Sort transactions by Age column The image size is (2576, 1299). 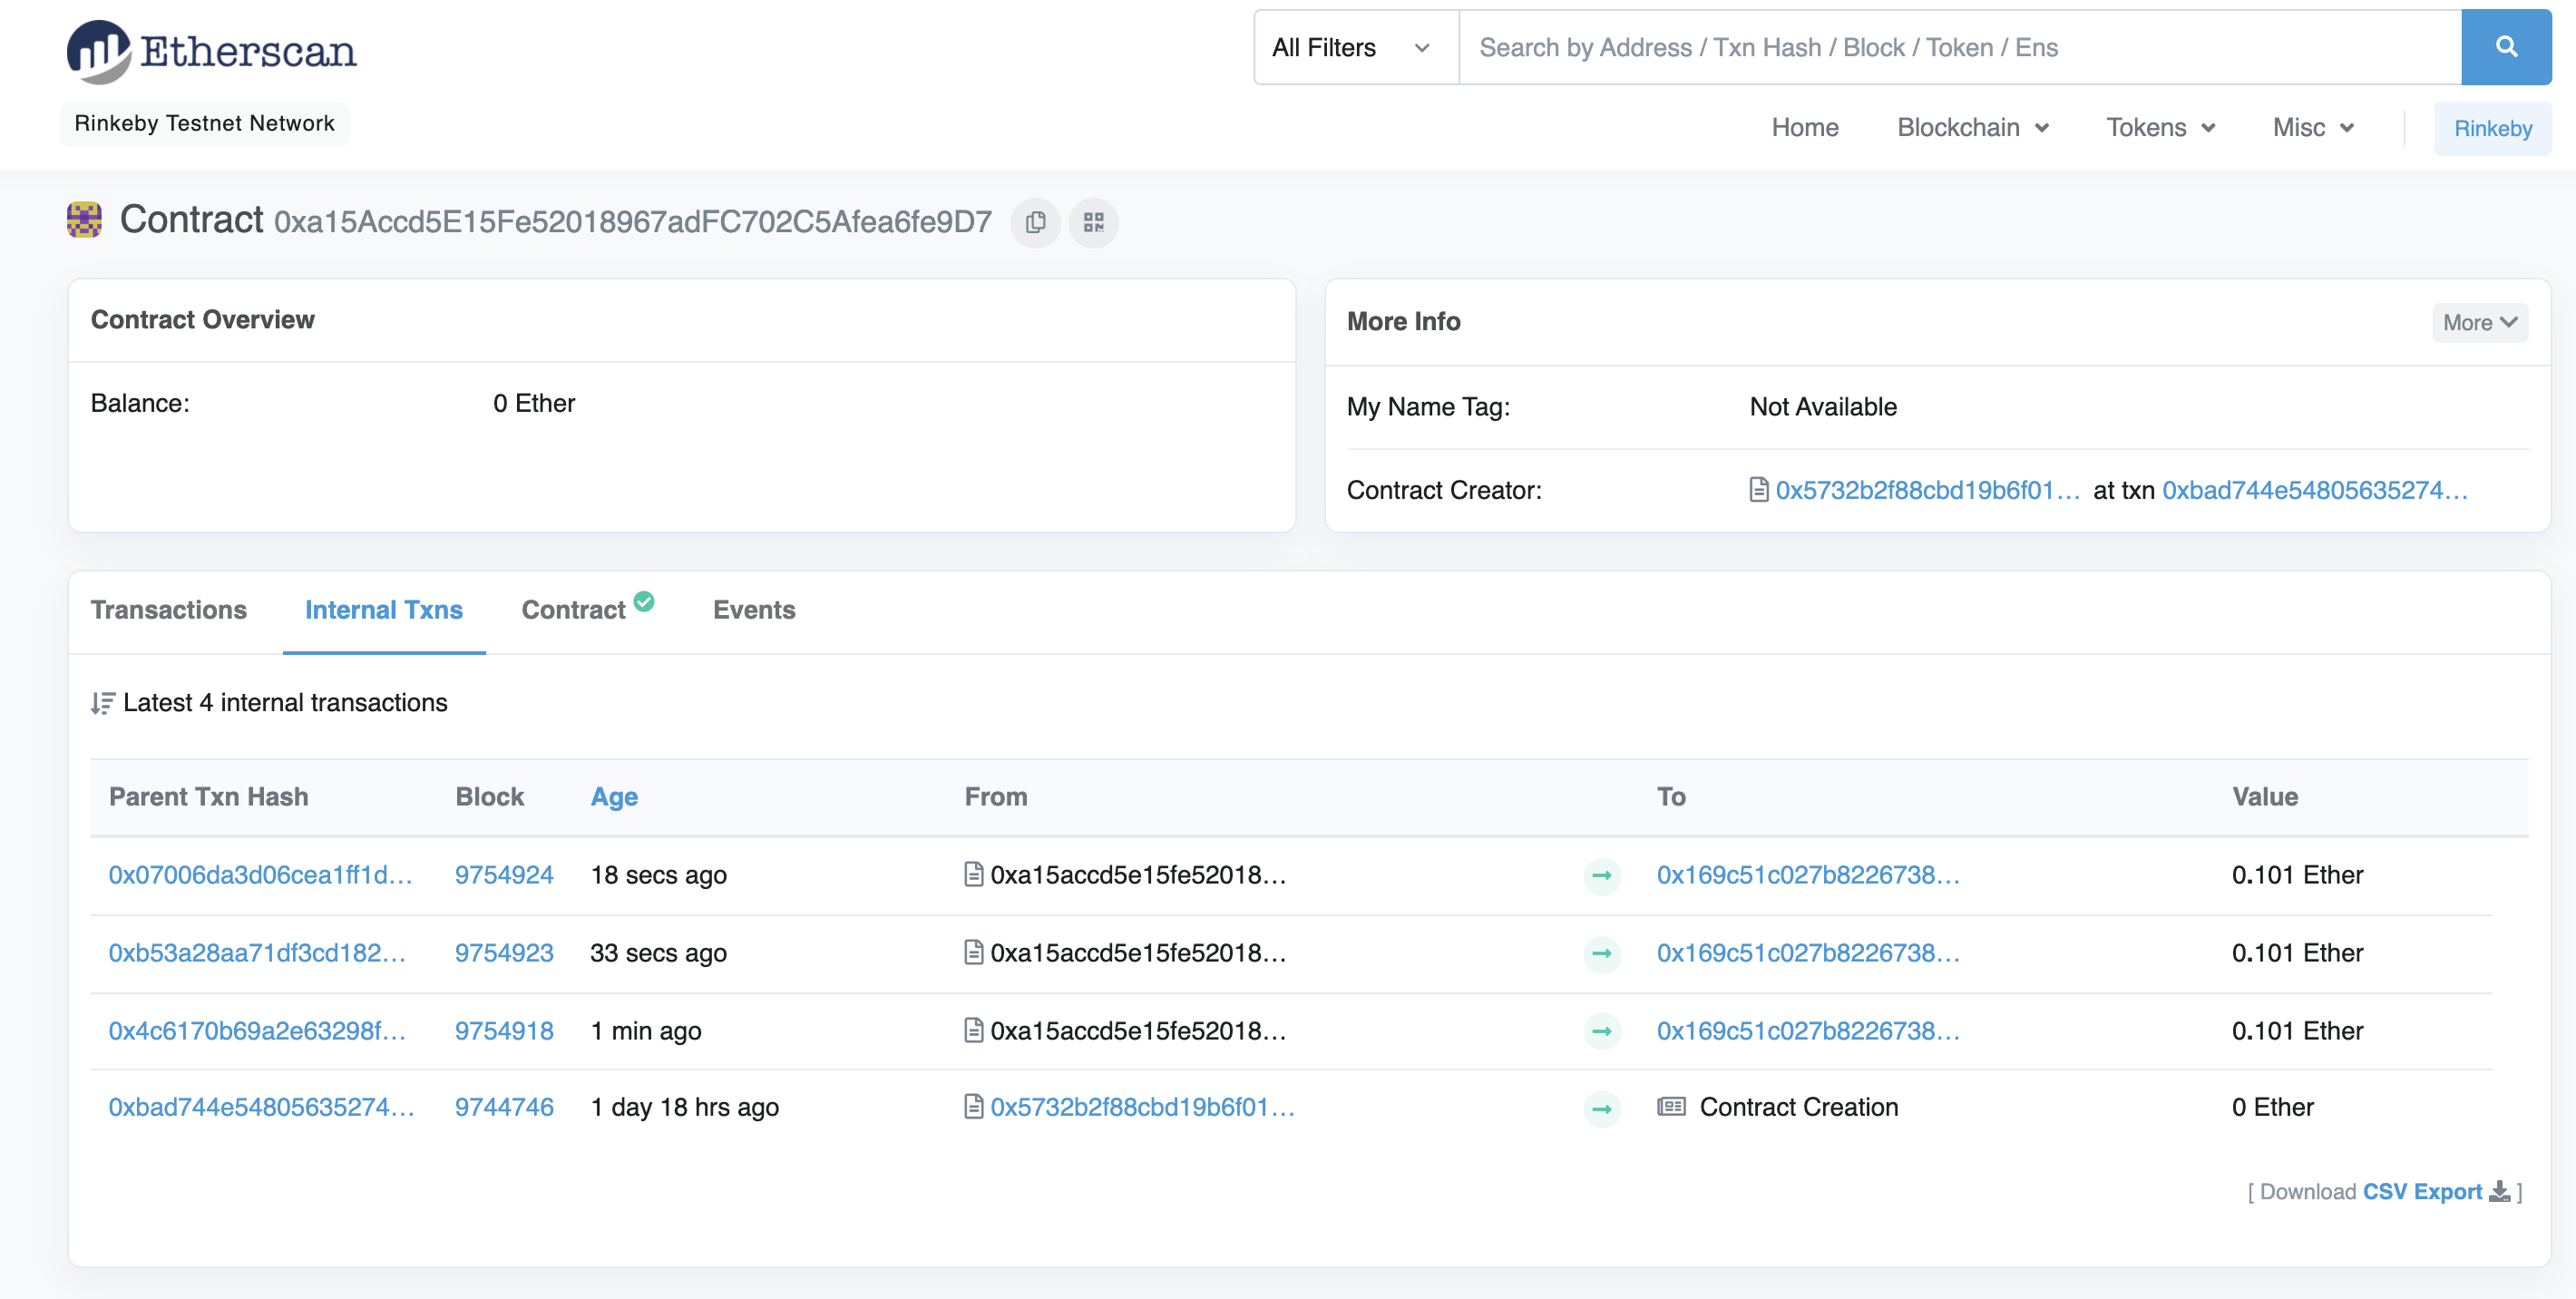click(613, 797)
